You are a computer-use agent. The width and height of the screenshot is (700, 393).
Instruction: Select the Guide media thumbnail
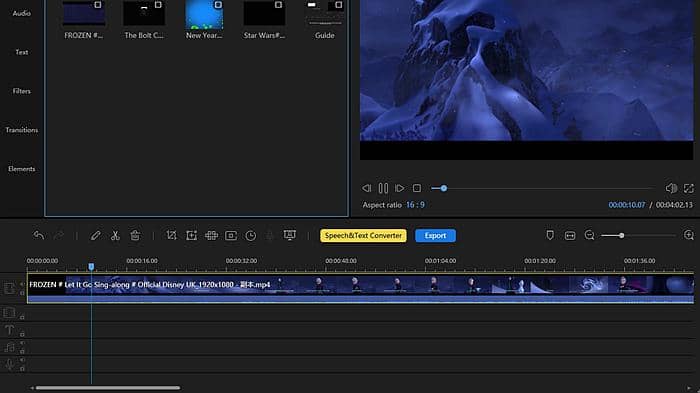coord(325,13)
